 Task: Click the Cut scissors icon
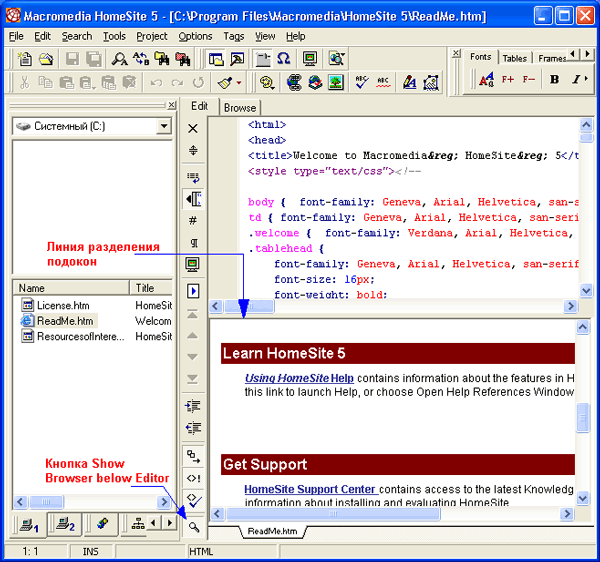[x=24, y=82]
